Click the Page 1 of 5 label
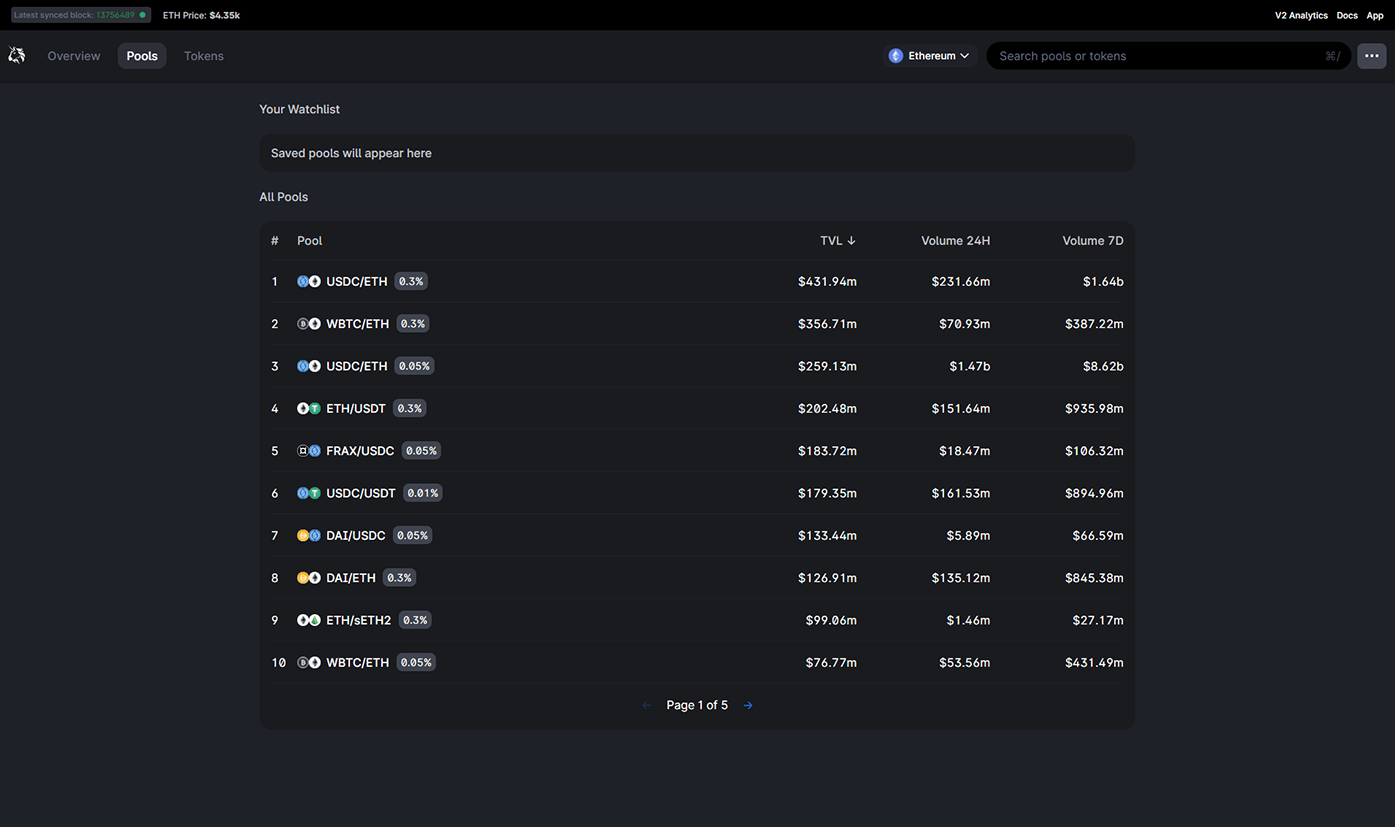Image resolution: width=1395 pixels, height=827 pixels. point(697,705)
